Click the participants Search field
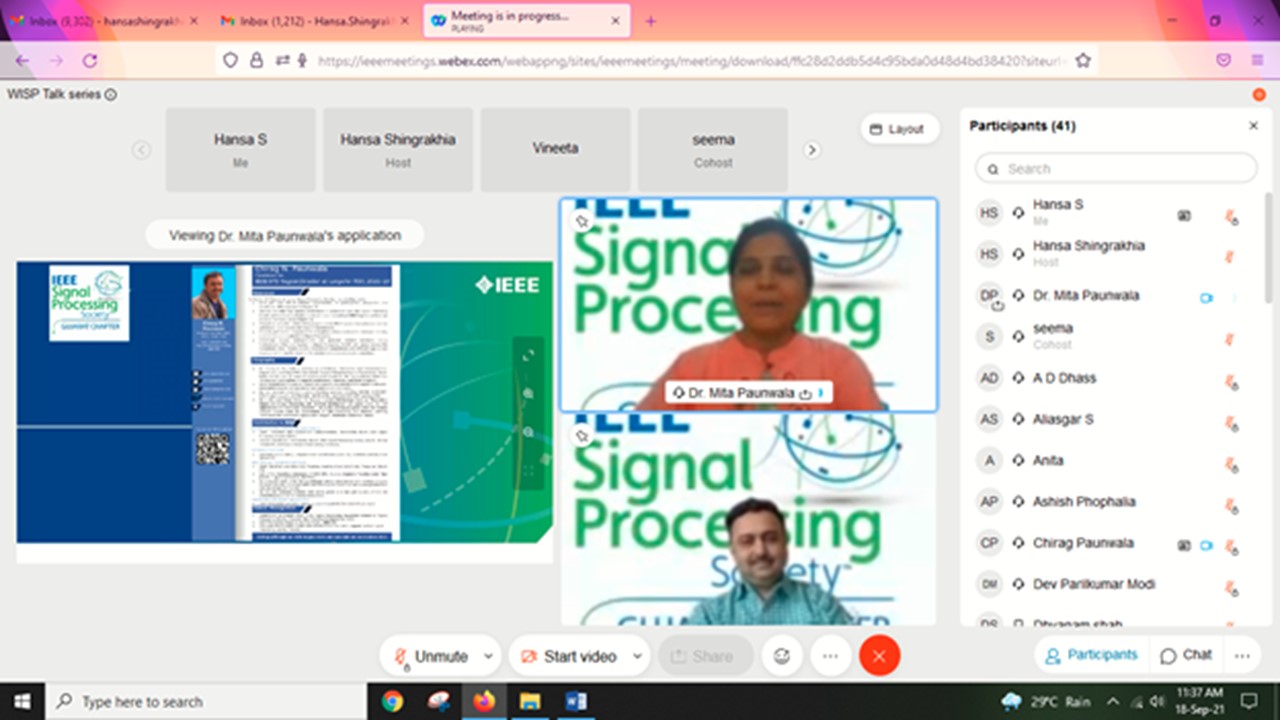 (1116, 168)
